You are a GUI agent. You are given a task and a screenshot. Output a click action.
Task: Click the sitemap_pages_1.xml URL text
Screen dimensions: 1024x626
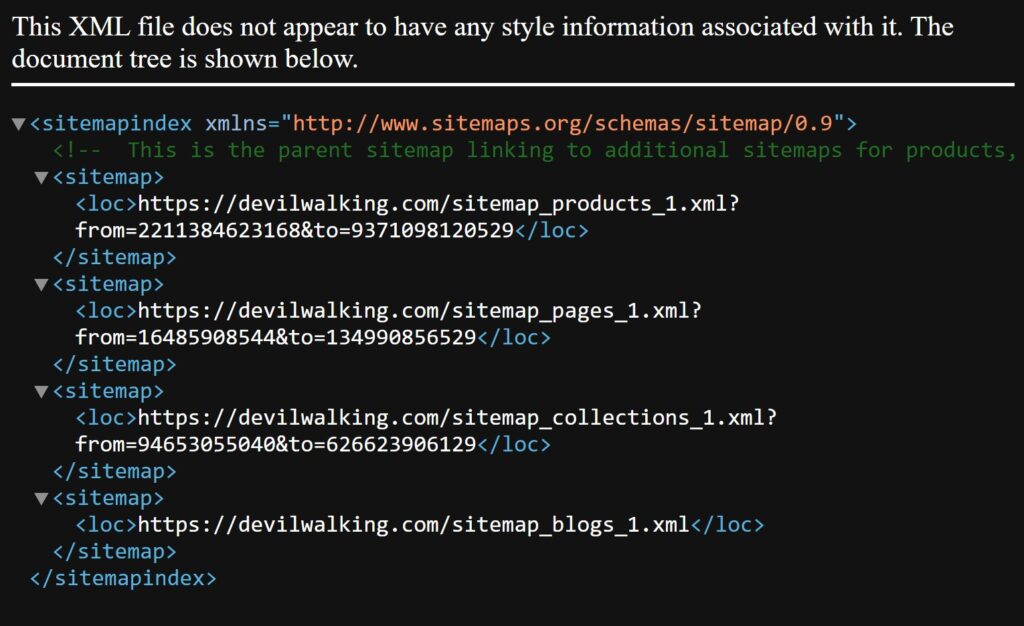tap(419, 311)
